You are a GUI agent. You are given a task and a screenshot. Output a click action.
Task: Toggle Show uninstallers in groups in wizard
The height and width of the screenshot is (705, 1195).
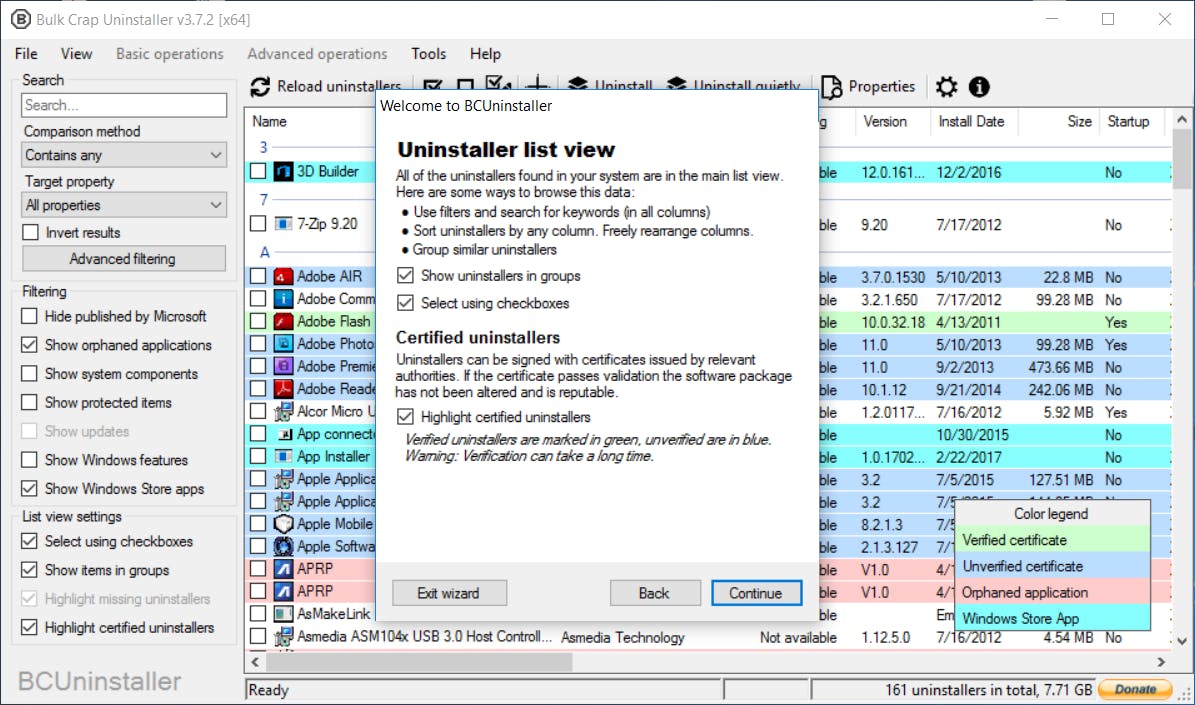[405, 275]
